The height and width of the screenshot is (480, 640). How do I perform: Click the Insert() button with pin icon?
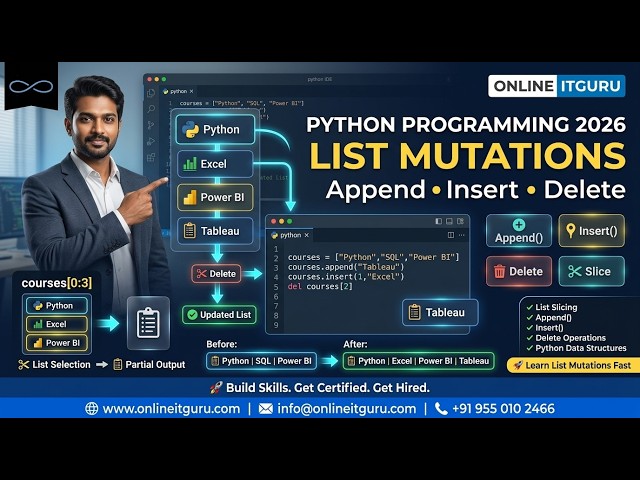[591, 231]
